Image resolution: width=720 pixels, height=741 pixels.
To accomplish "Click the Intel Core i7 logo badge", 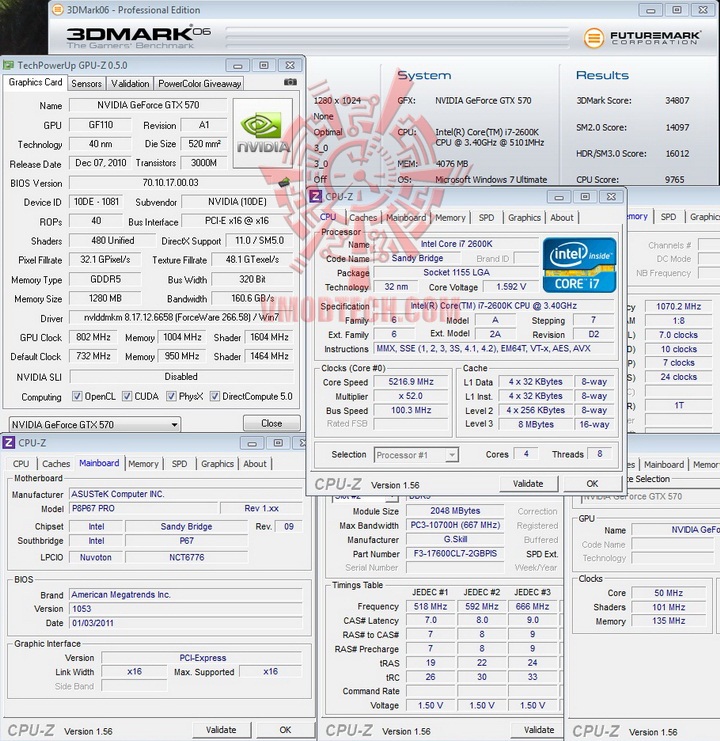I will coord(579,265).
